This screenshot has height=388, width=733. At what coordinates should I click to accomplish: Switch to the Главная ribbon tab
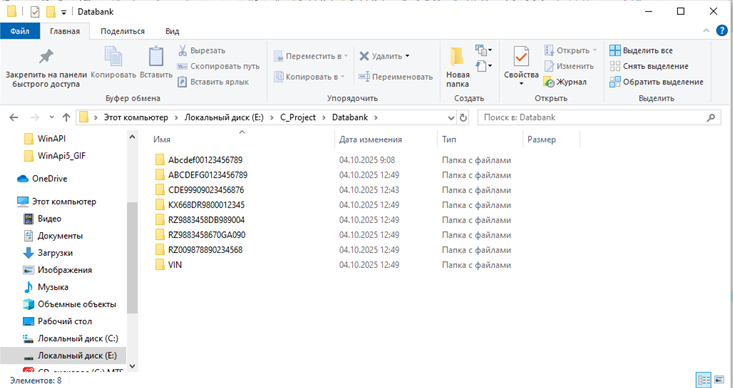(65, 31)
